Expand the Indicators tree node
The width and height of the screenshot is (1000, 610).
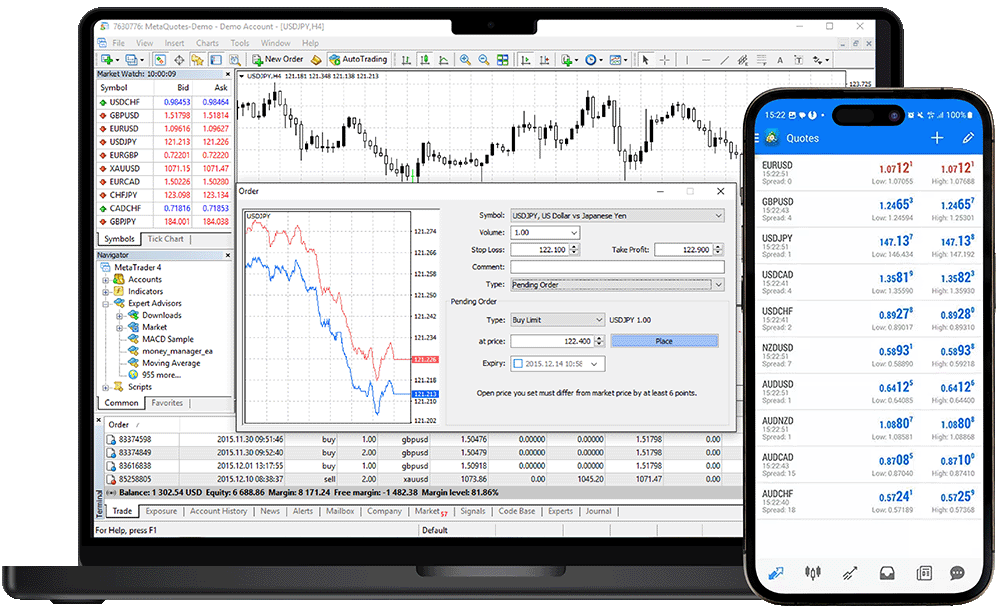(x=107, y=291)
